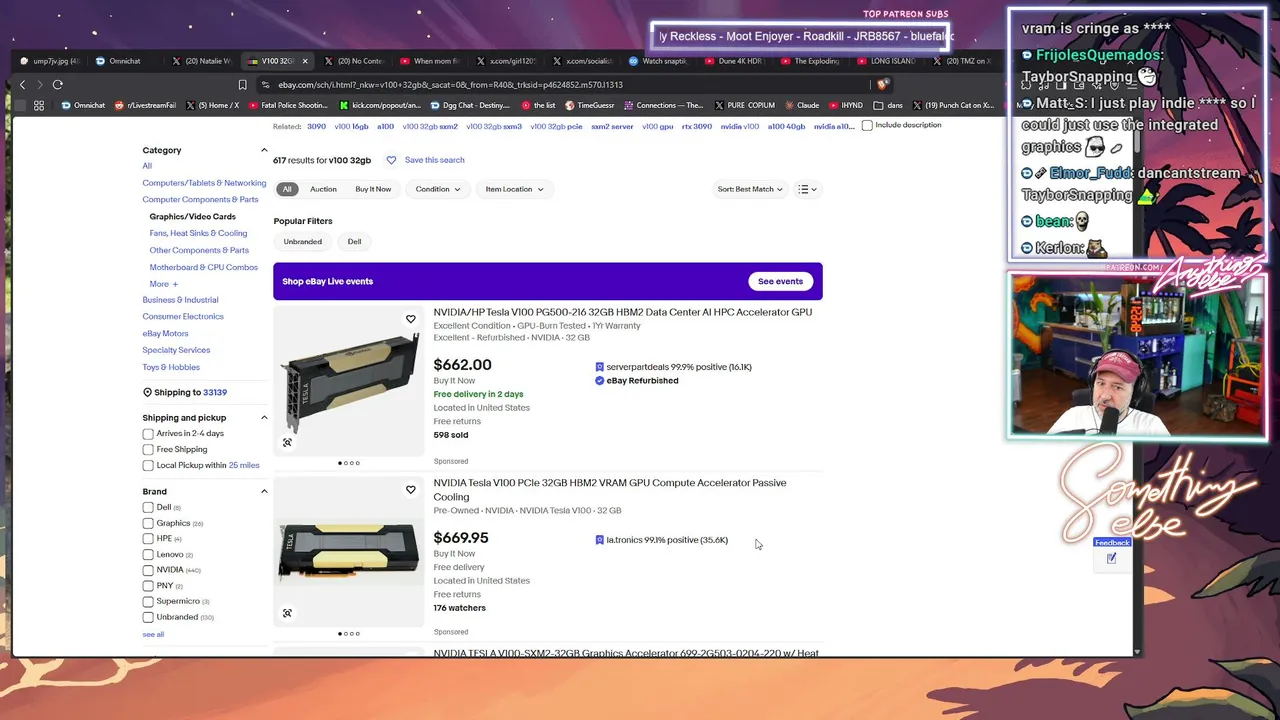1280x720 pixels.
Task: Select the Buy It Now filter
Action: tap(373, 189)
